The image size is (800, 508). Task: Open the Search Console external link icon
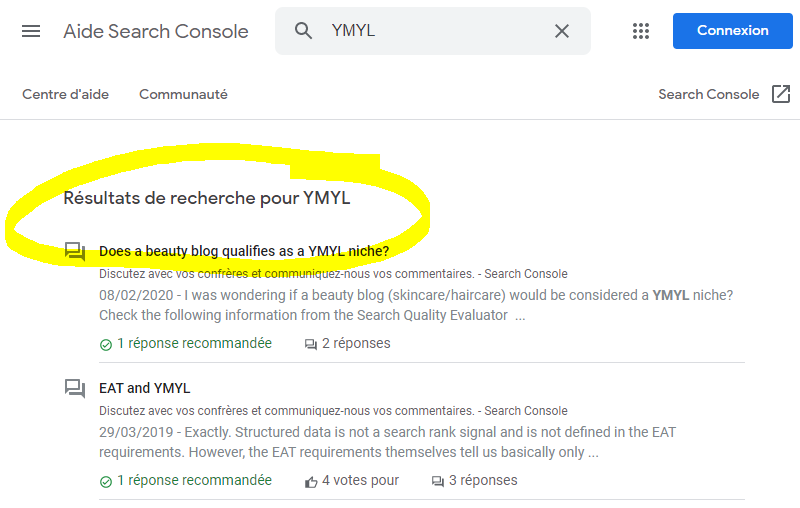781,94
